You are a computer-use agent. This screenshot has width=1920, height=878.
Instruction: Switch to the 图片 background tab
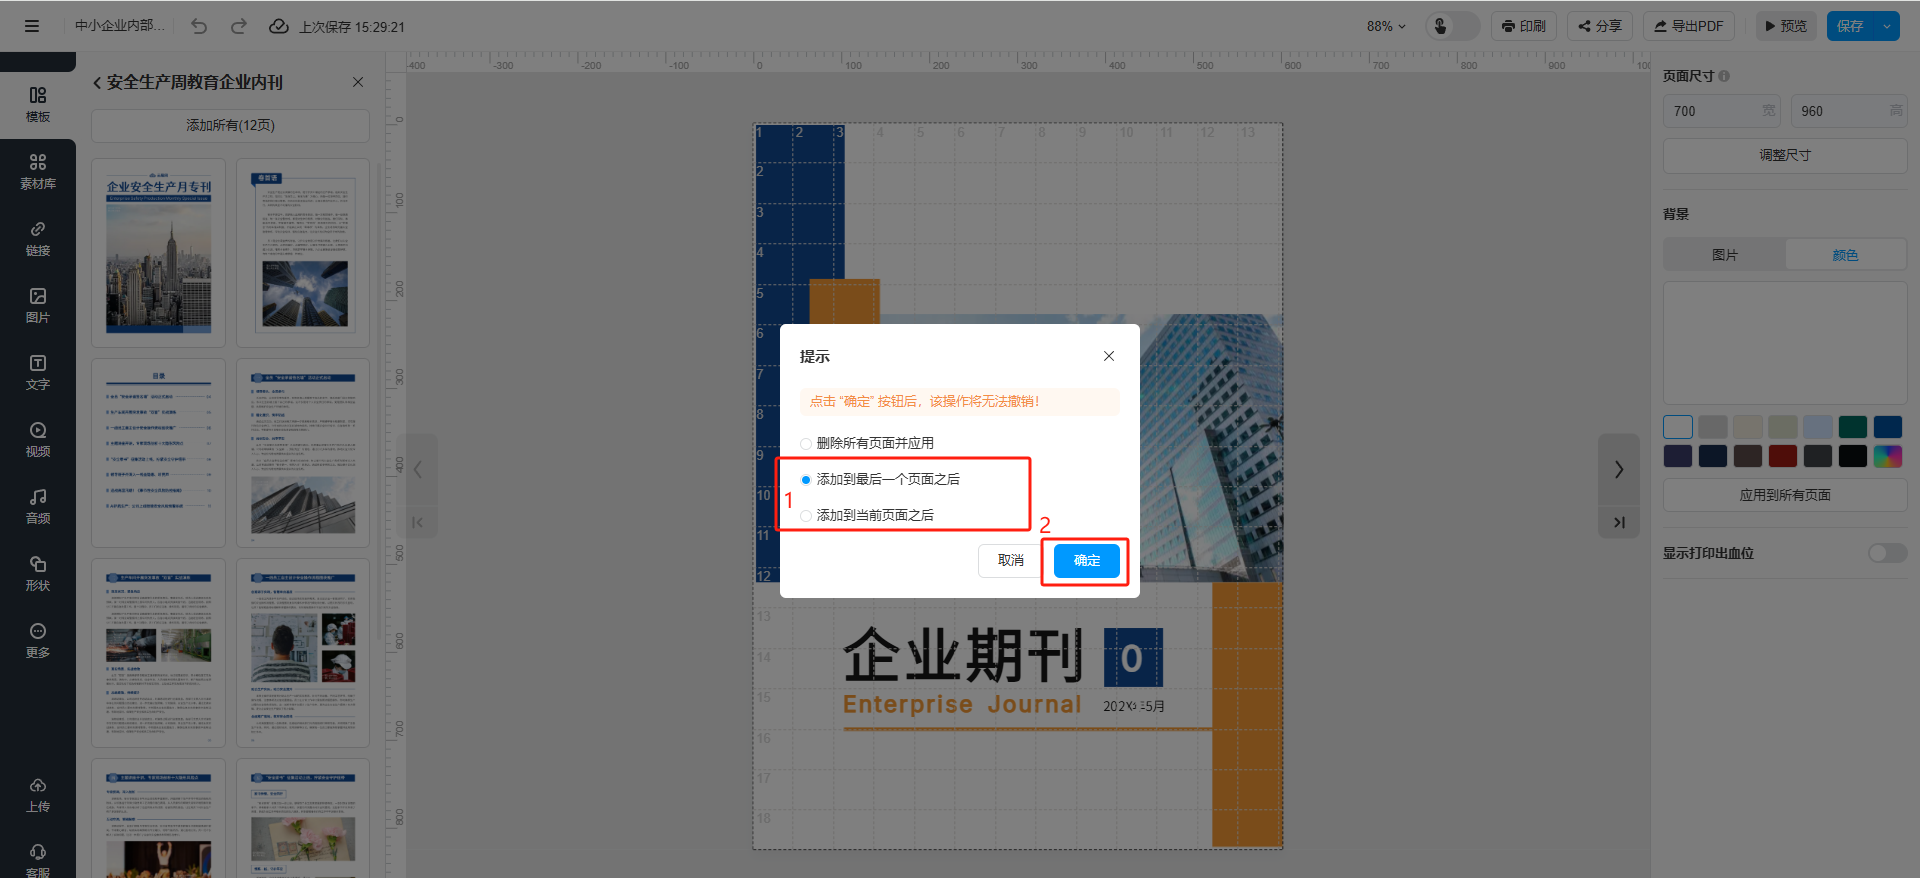point(1724,255)
